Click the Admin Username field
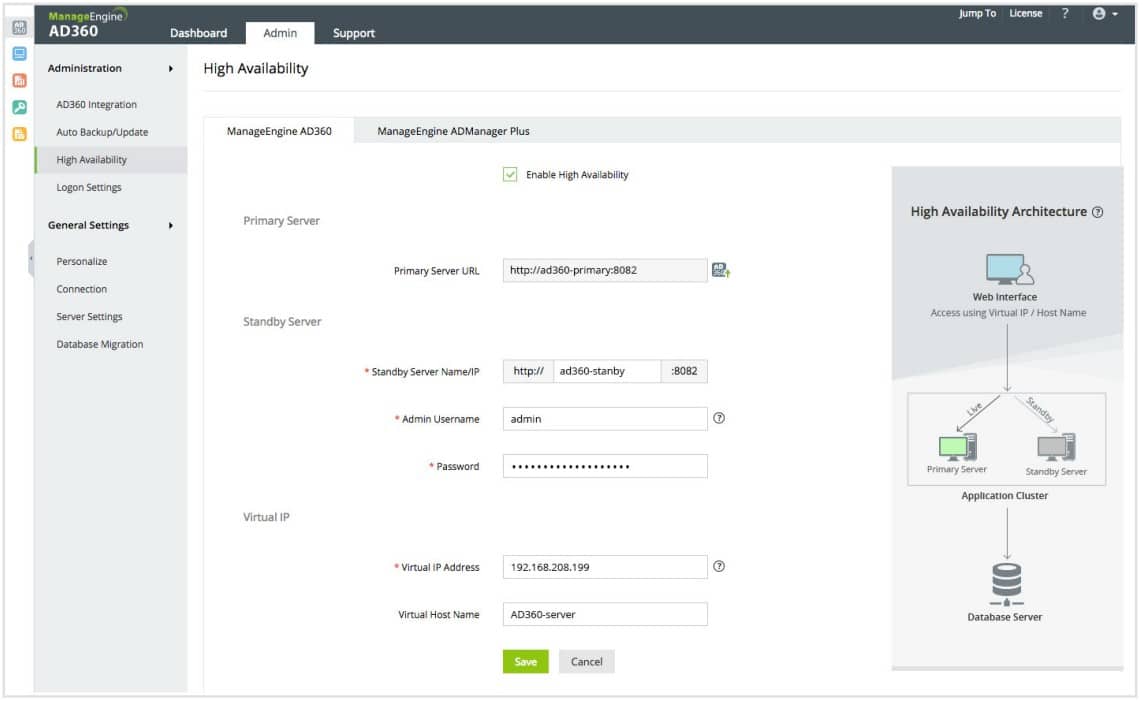Viewport: 1143px width, 701px height. coord(607,420)
